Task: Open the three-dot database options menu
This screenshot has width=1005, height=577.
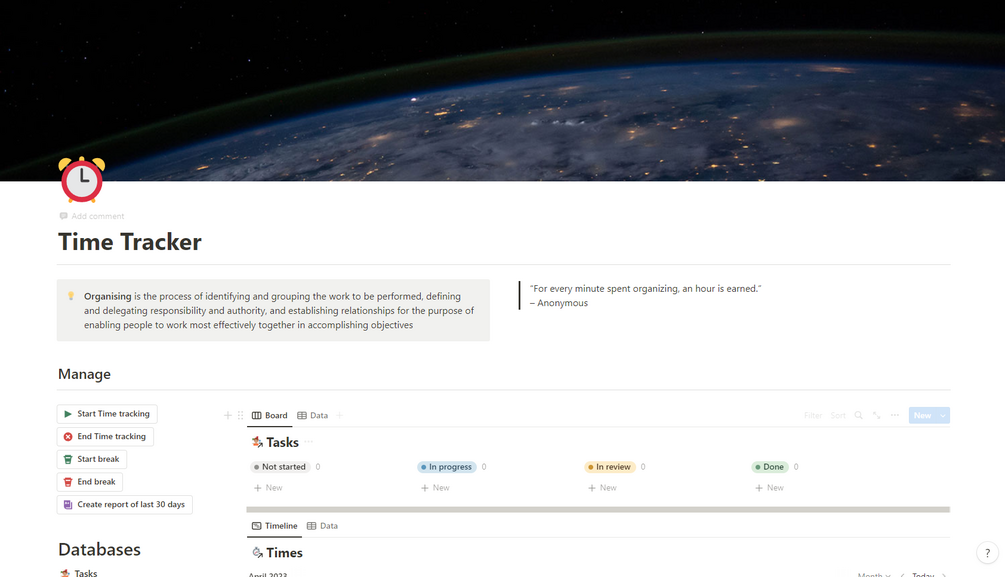Action: click(895, 415)
